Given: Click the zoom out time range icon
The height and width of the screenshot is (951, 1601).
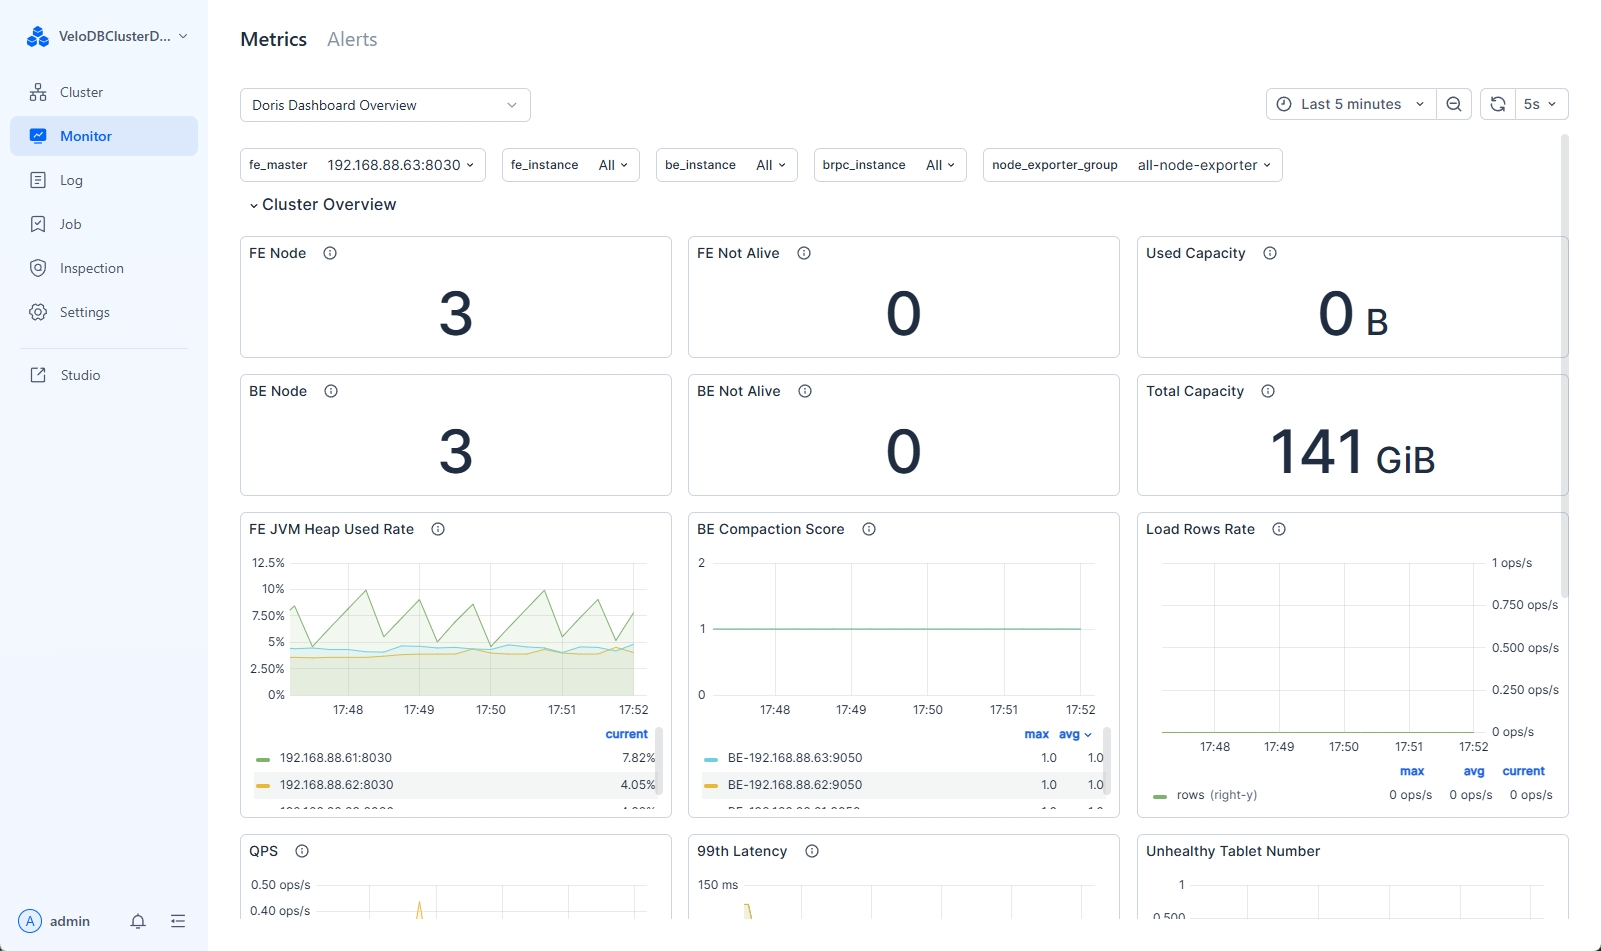Looking at the screenshot, I should [1454, 104].
